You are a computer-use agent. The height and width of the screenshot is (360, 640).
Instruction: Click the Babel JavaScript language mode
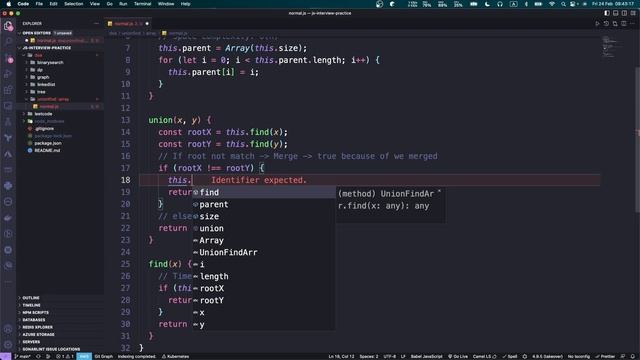(426, 356)
